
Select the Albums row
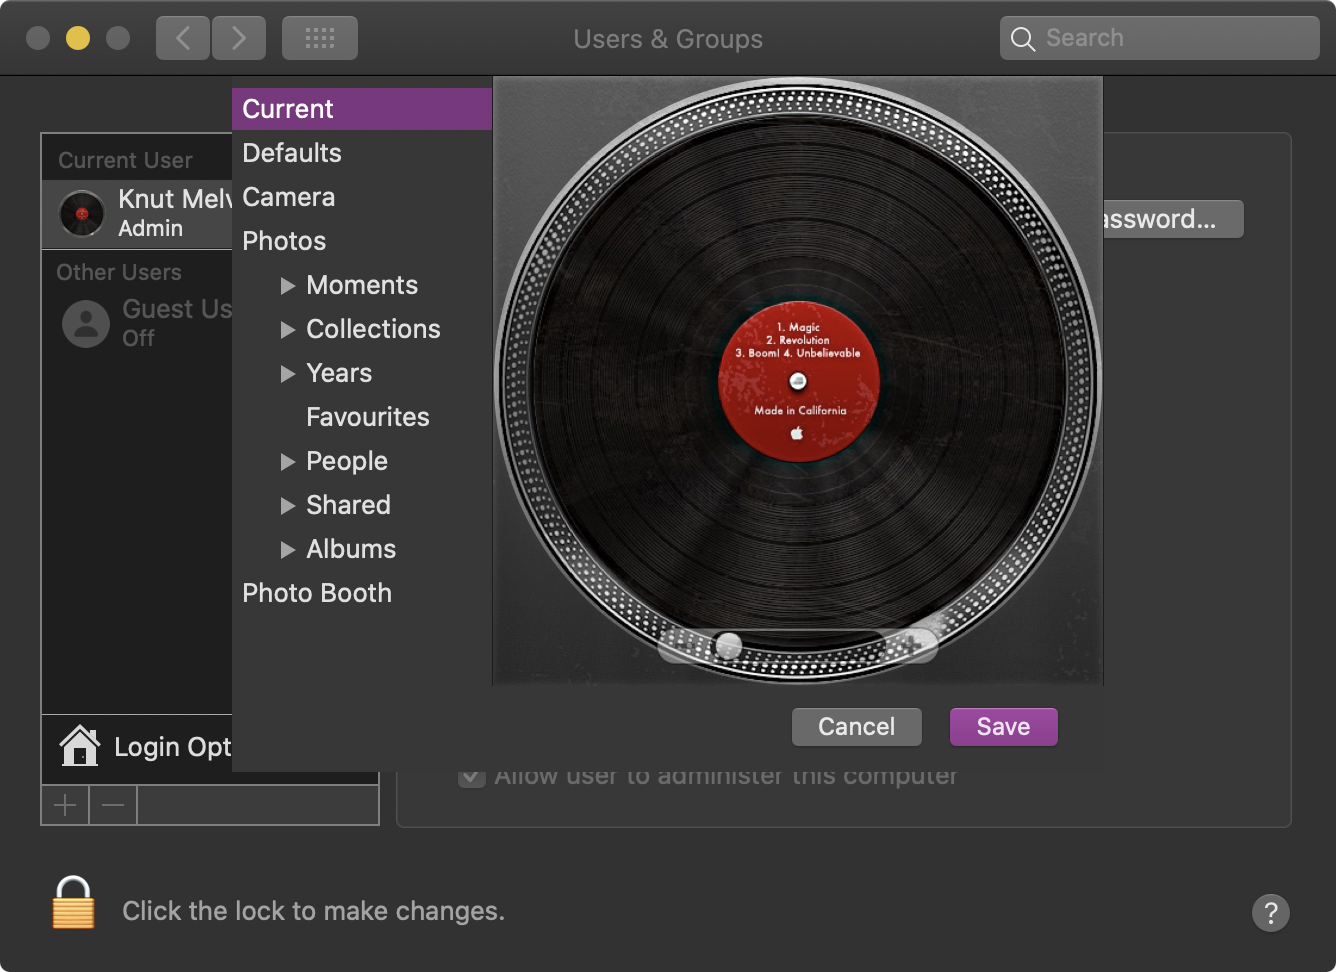[x=362, y=549]
